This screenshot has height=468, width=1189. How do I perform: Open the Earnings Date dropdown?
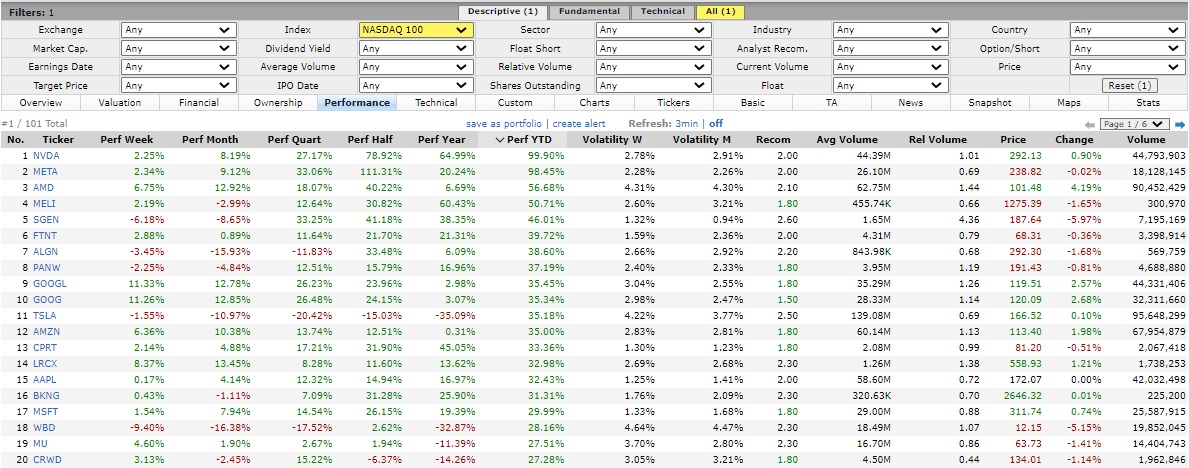coord(178,67)
